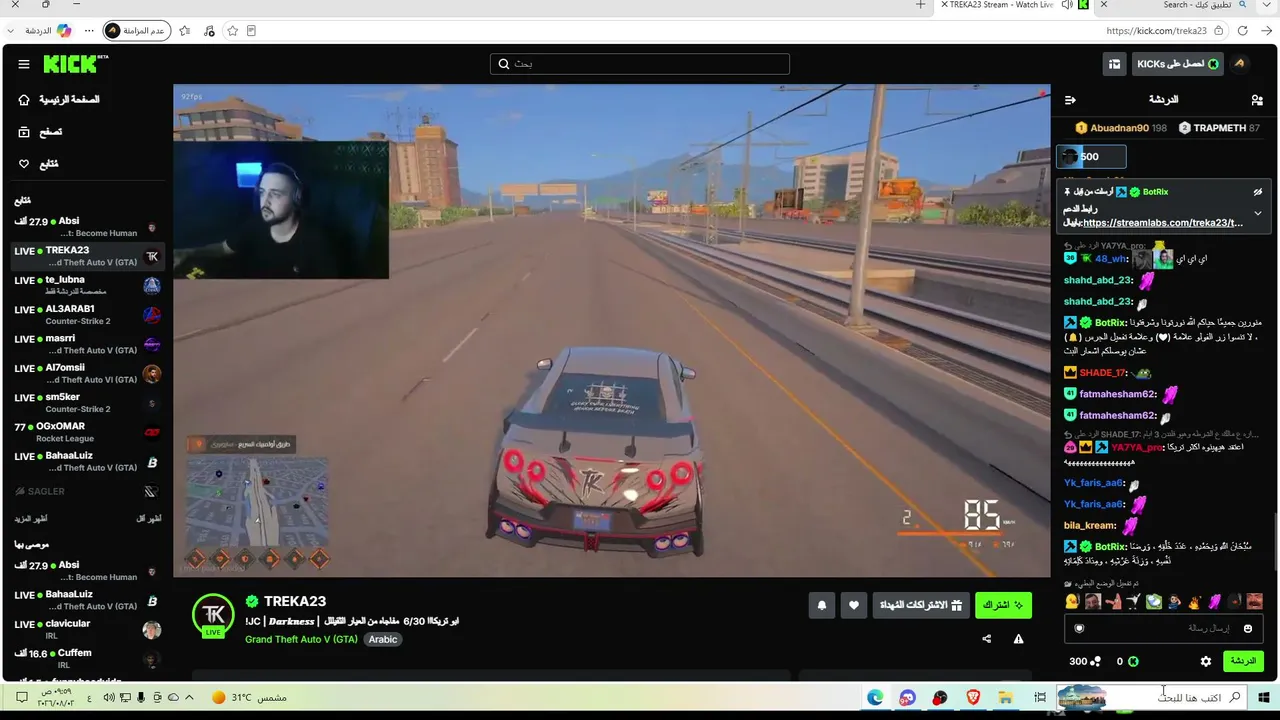Subscribe with the green subscribe button
This screenshot has height=720, width=1280.
pos(1003,605)
